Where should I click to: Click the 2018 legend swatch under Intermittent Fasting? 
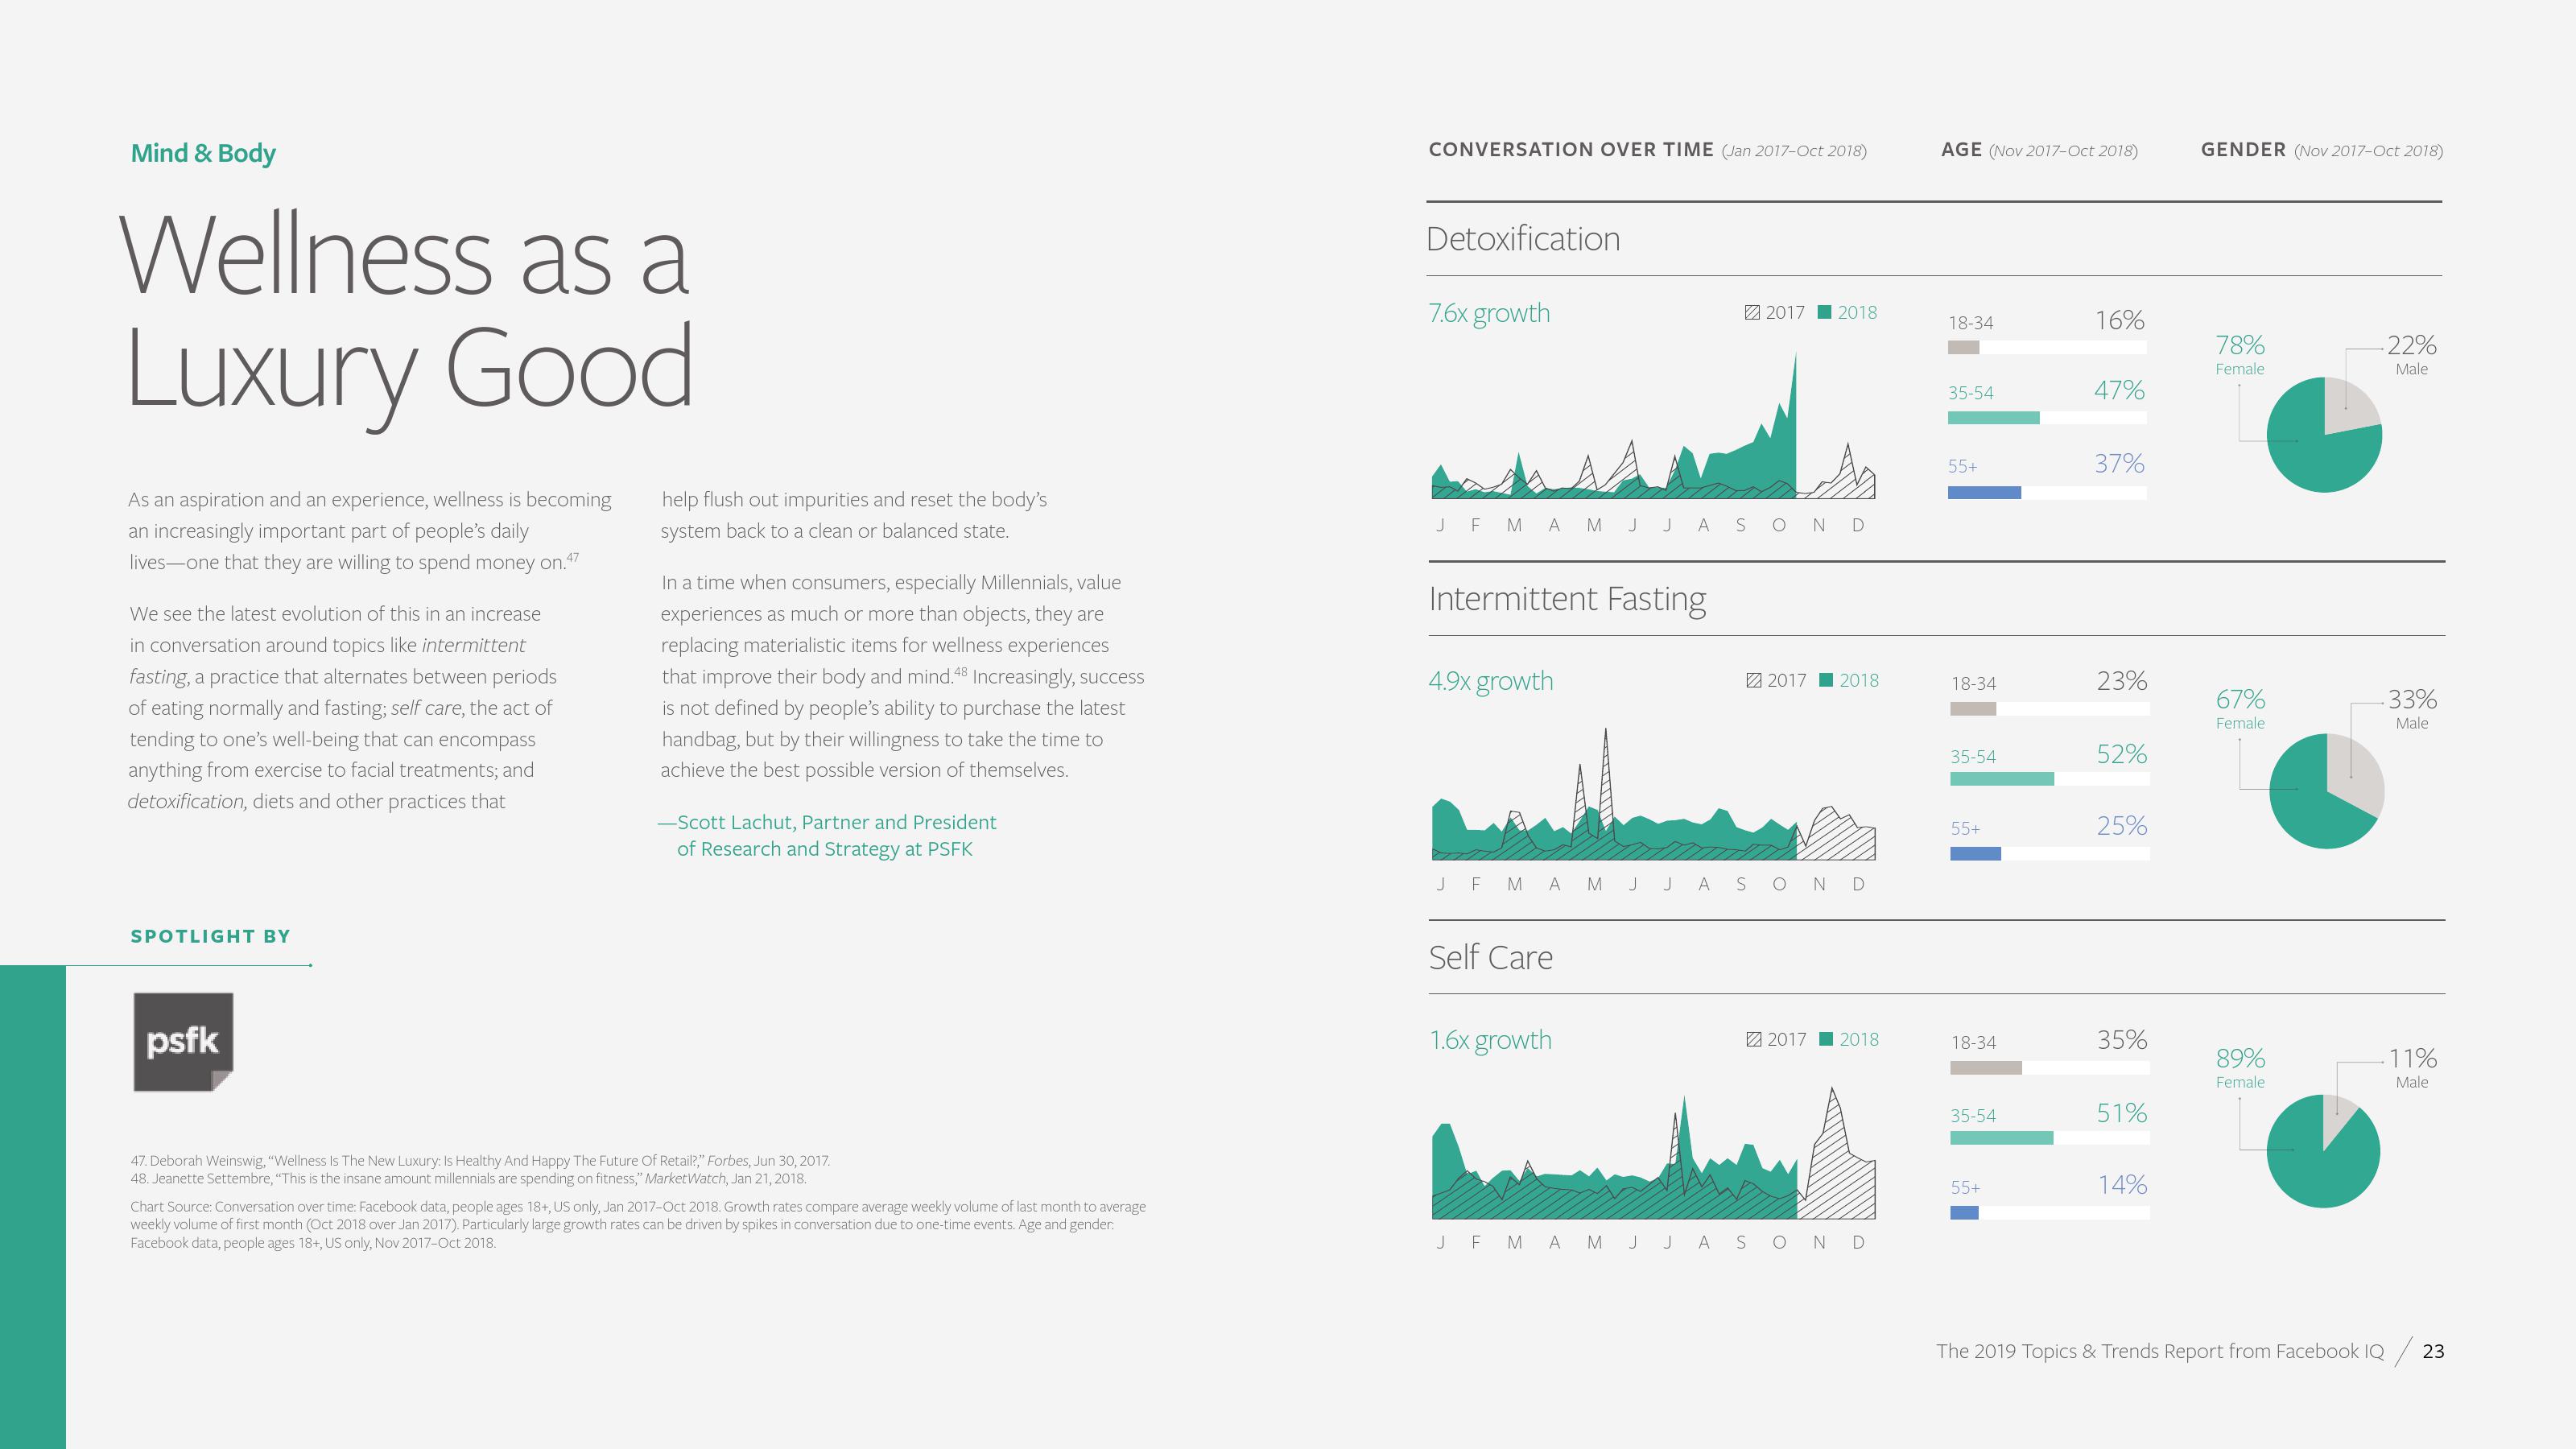(1826, 680)
